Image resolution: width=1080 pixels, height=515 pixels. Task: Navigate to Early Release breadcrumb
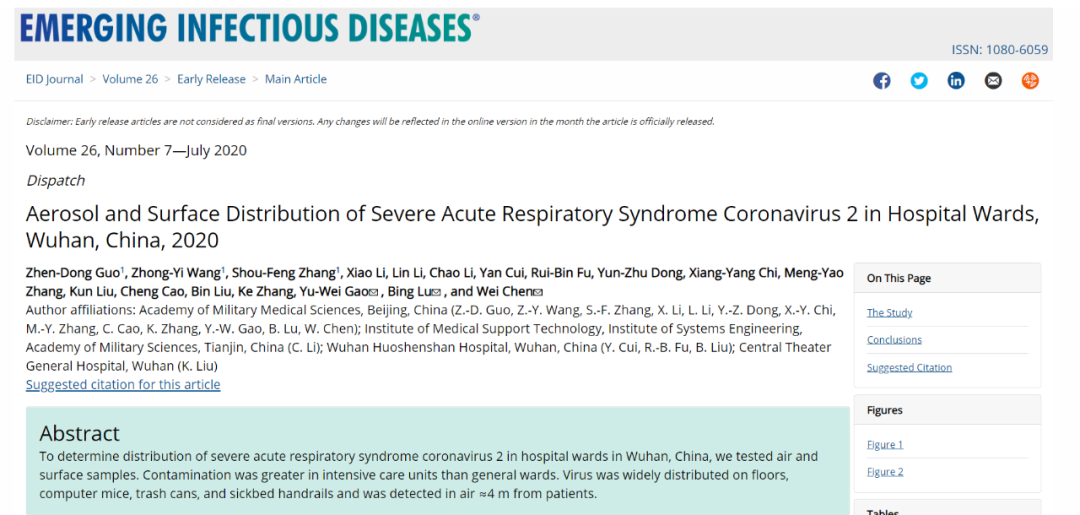click(x=211, y=79)
